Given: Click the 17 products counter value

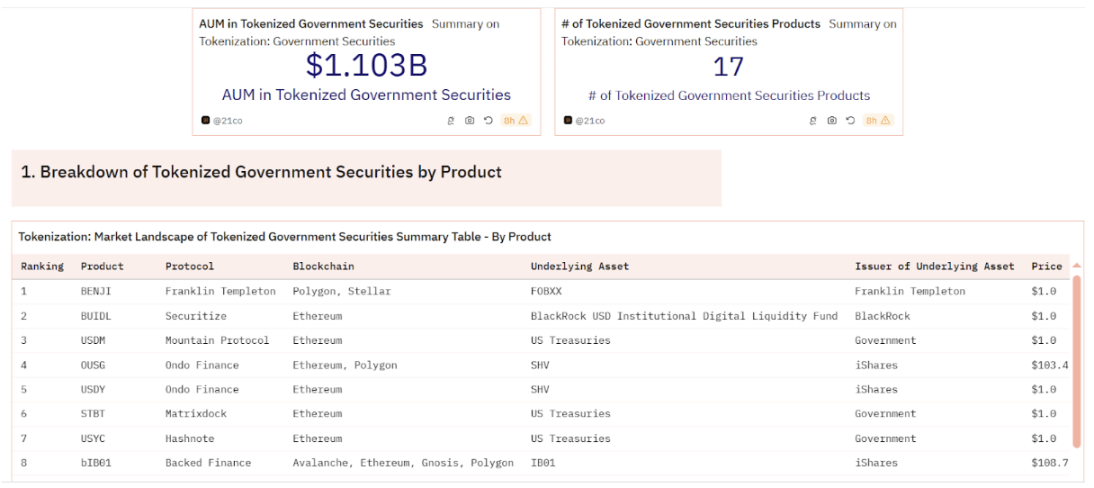Looking at the screenshot, I should (x=728, y=67).
